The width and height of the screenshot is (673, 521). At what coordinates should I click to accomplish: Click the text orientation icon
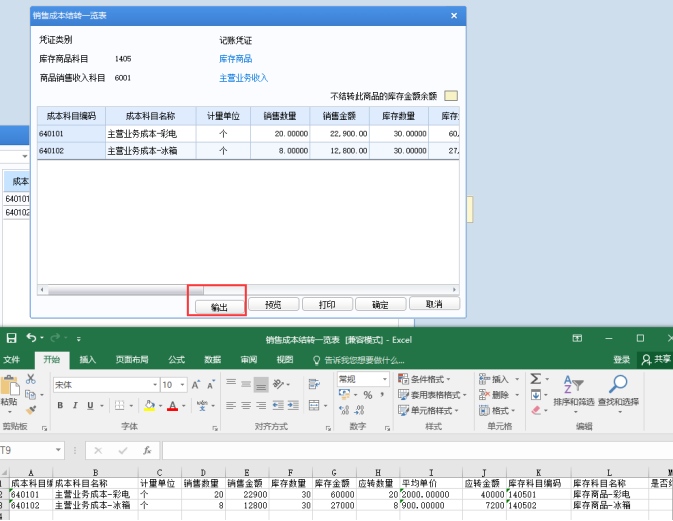click(x=278, y=384)
